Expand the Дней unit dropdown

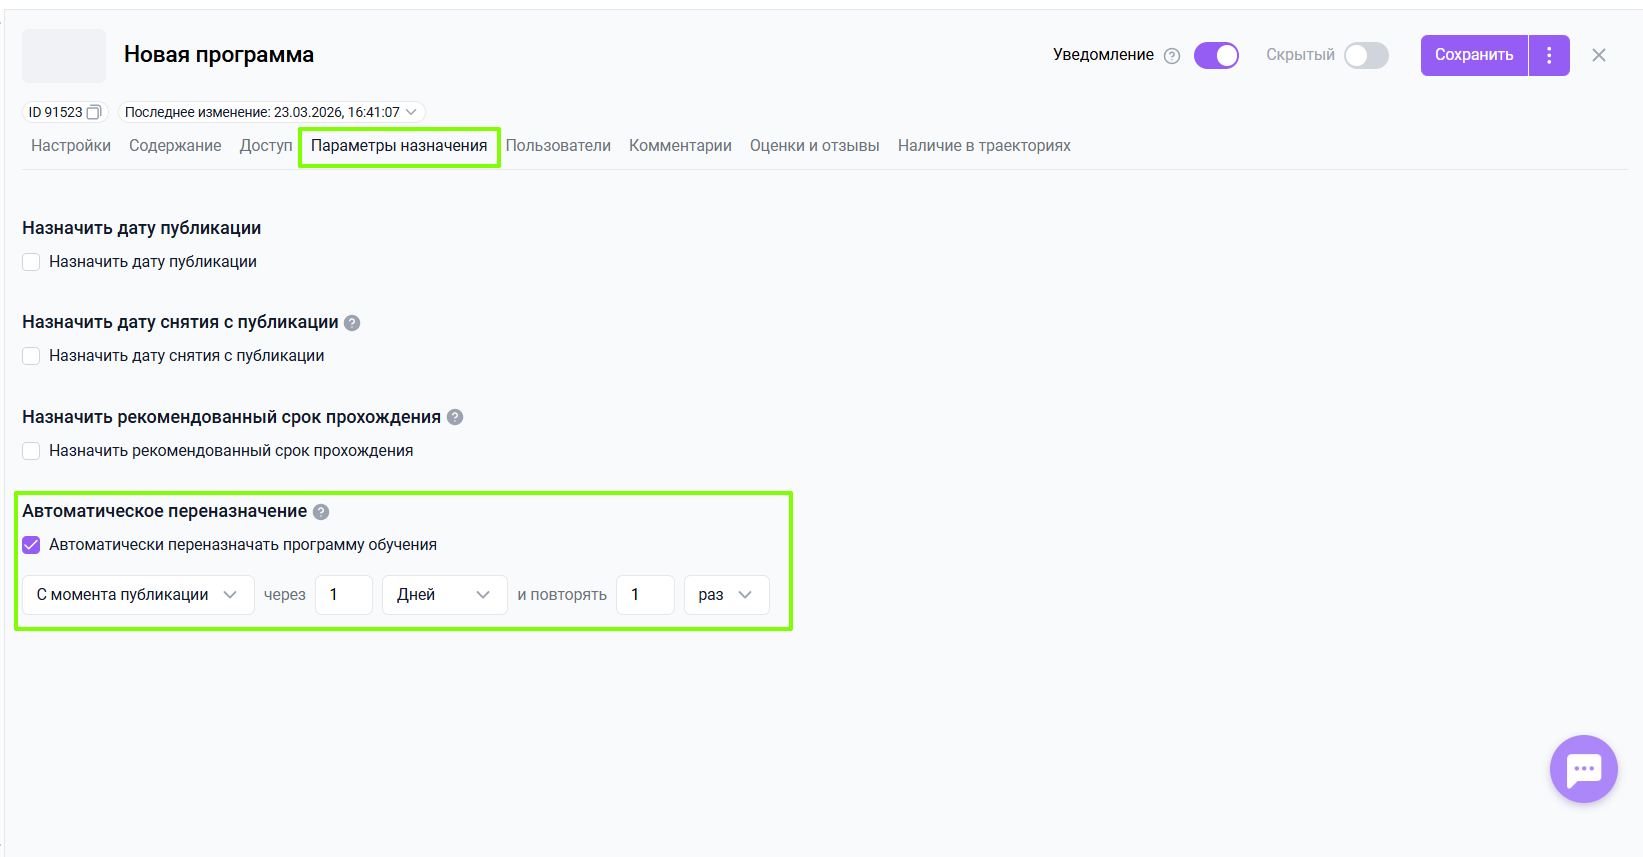coord(444,595)
